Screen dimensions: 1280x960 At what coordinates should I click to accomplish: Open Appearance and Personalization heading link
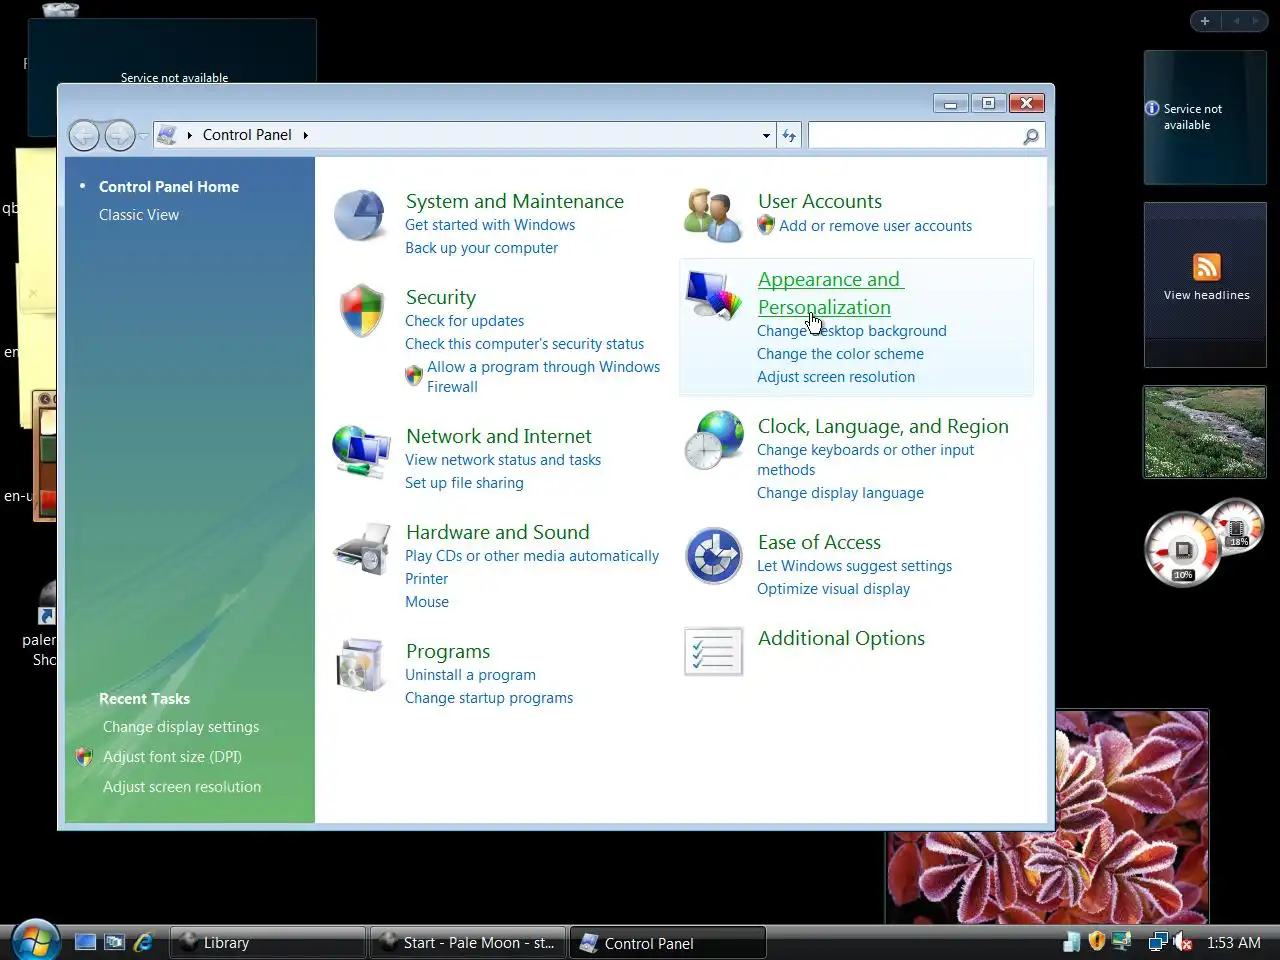(x=830, y=293)
